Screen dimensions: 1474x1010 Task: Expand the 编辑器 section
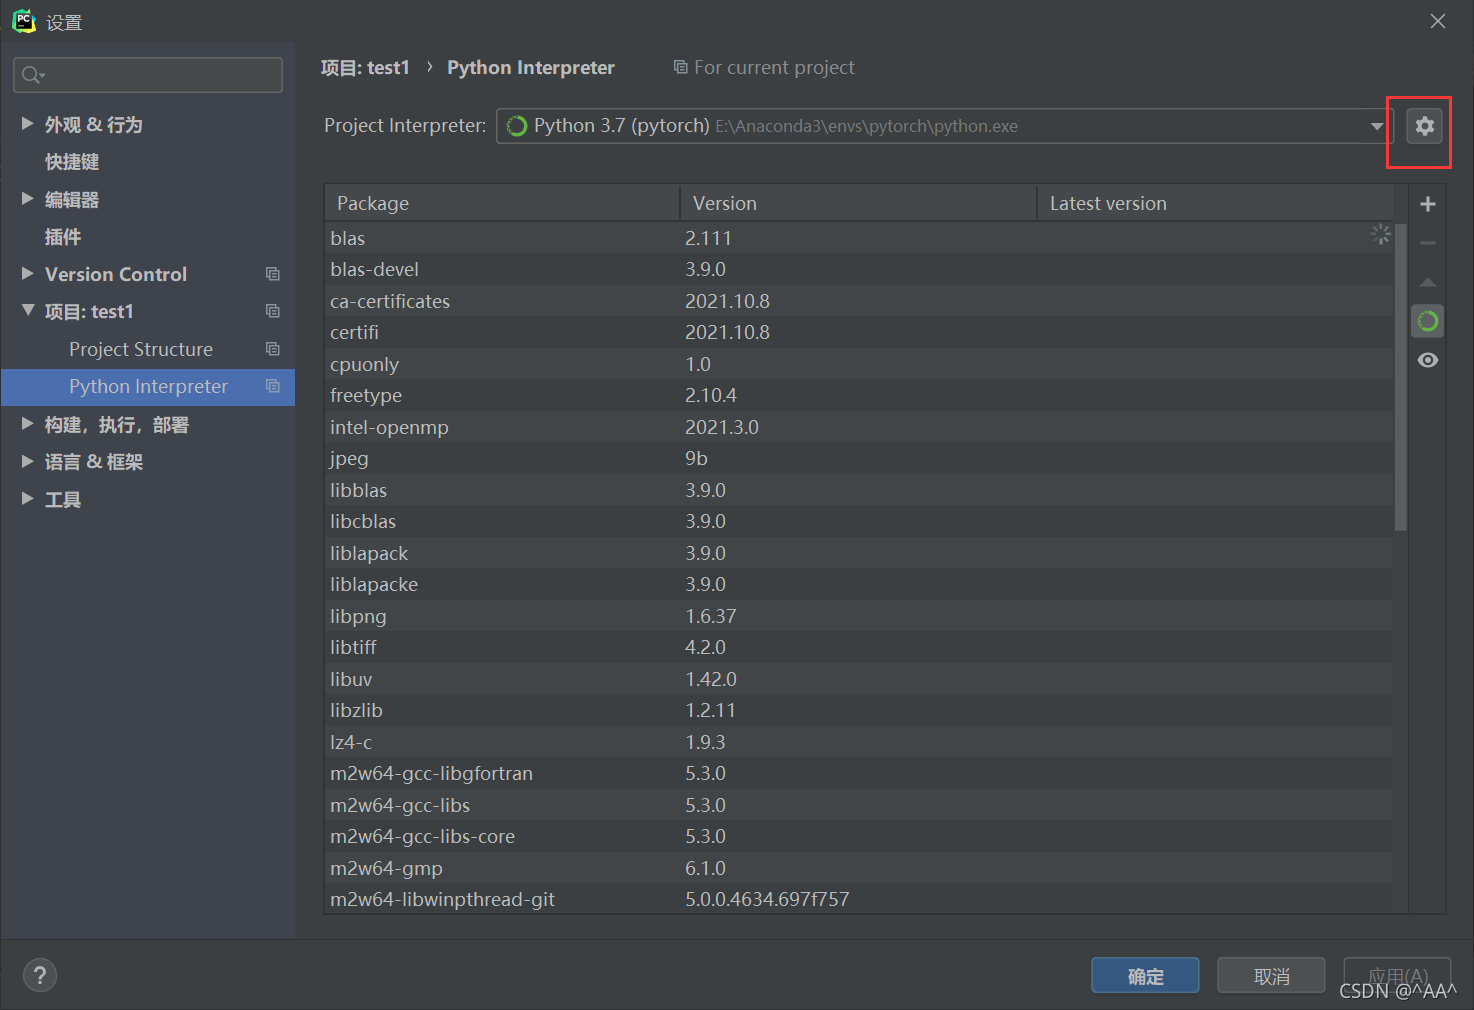pos(28,198)
